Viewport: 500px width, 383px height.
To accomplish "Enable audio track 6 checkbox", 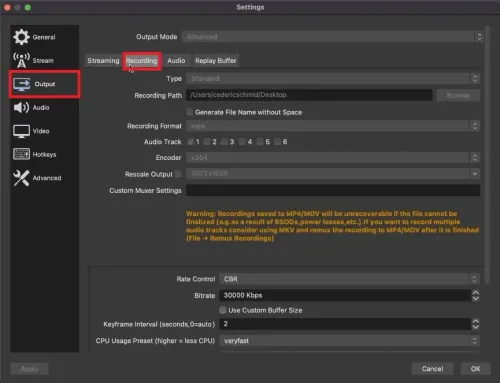I will tap(277, 142).
